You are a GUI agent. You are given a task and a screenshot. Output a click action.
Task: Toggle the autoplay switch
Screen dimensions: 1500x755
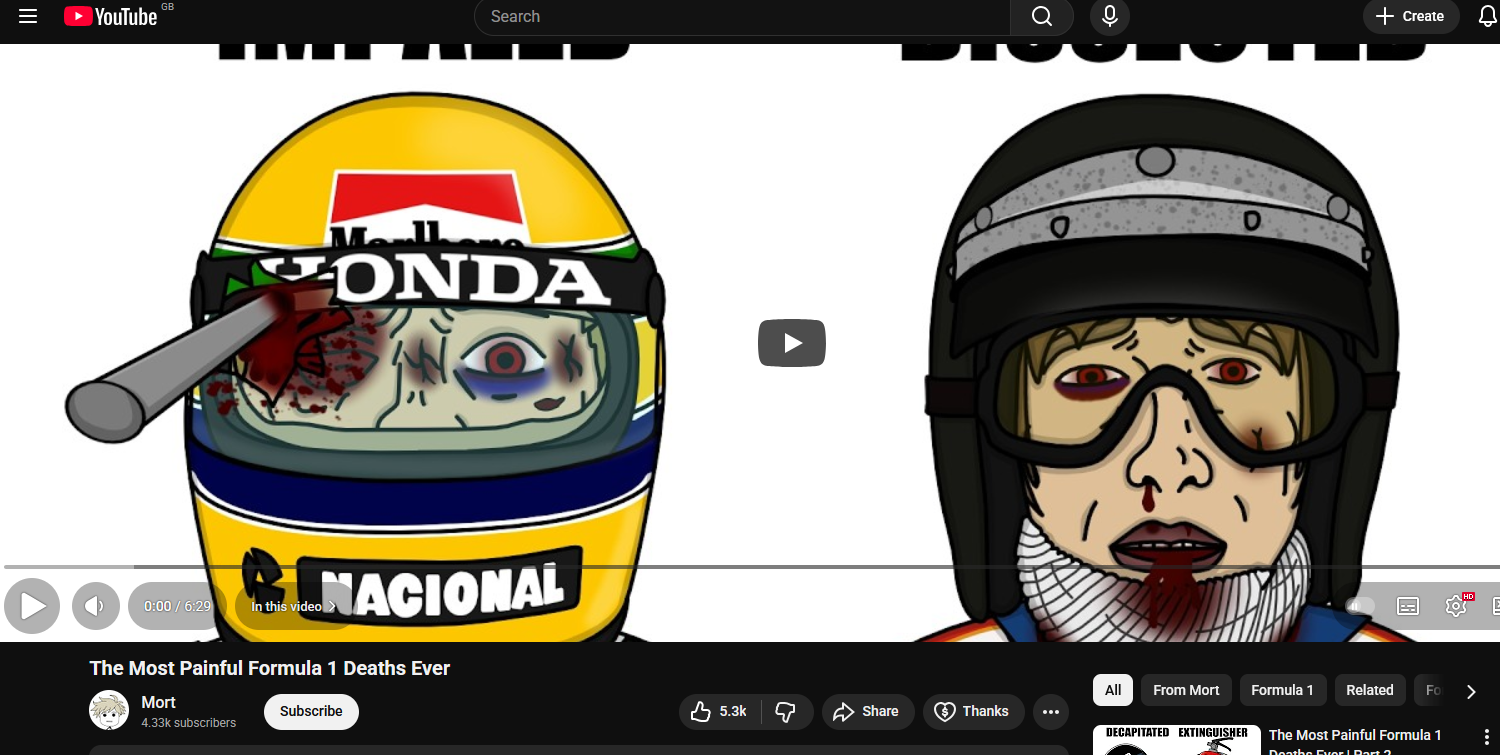[1360, 606]
